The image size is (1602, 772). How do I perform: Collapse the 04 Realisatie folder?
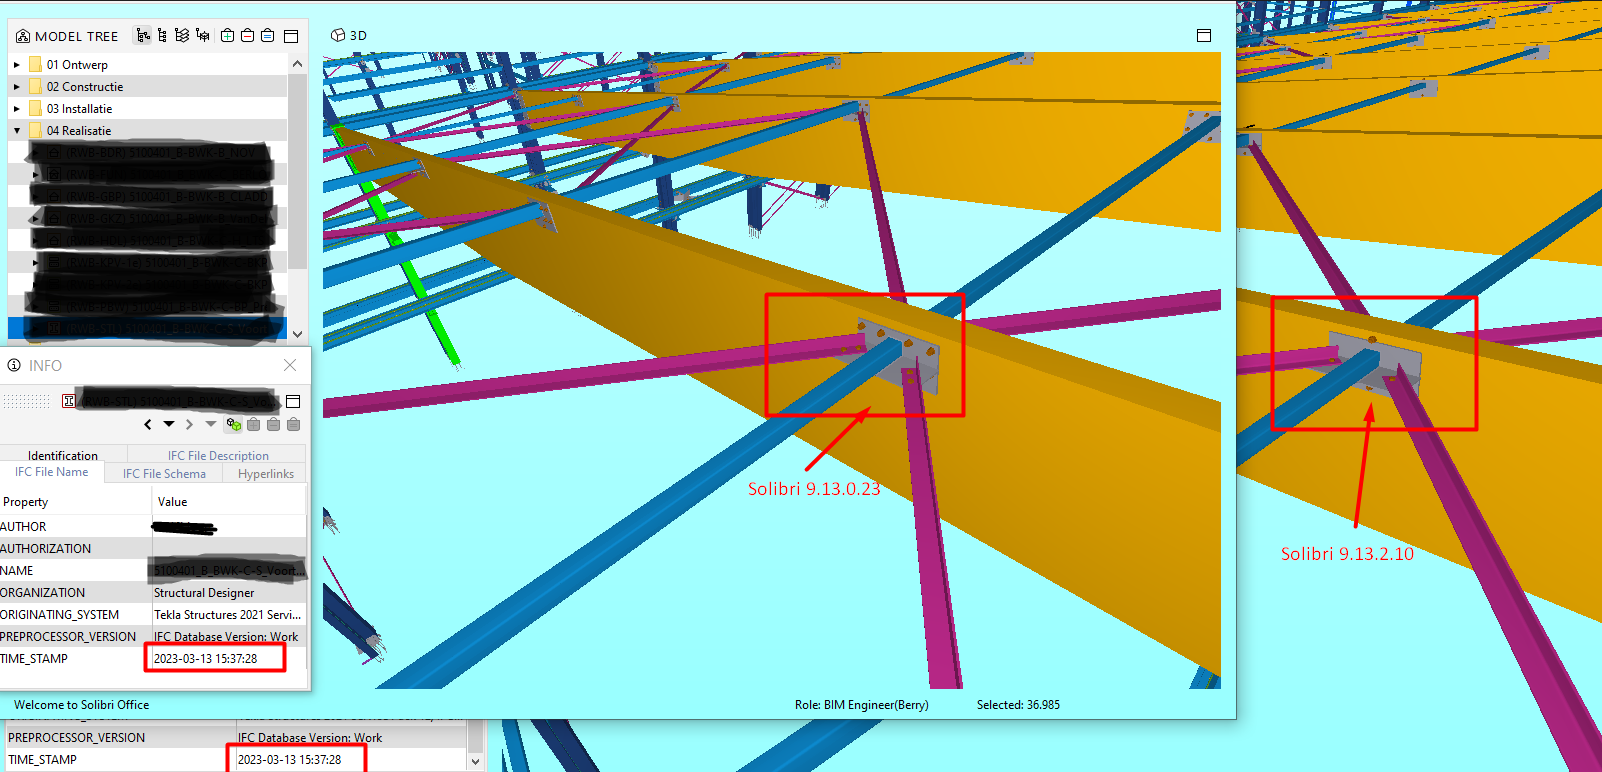tap(17, 131)
